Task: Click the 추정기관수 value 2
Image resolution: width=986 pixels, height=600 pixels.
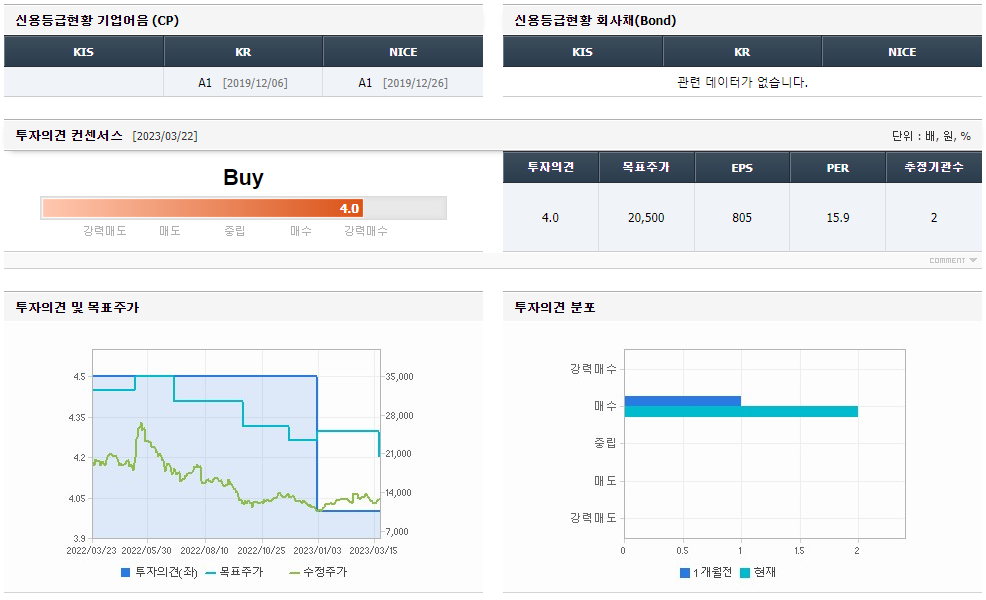Action: [934, 218]
